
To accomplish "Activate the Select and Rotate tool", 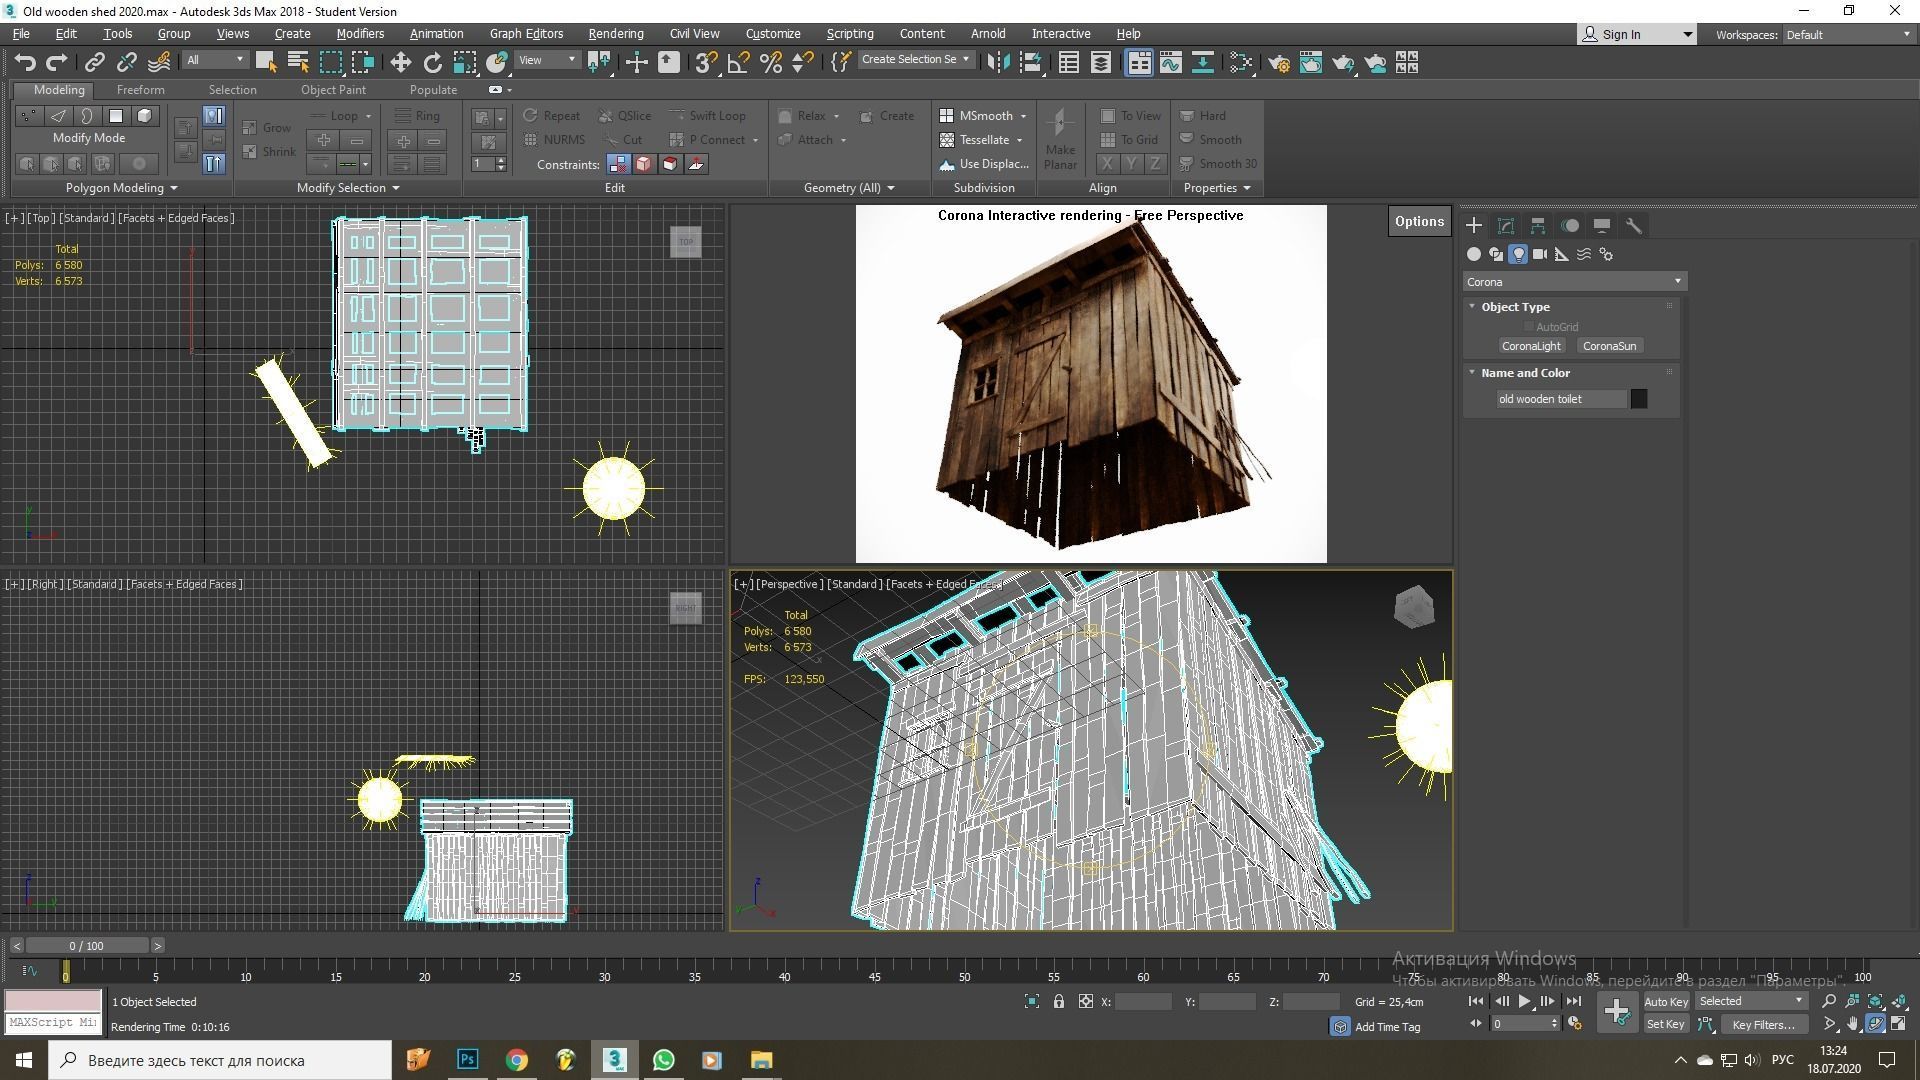I will coord(432,63).
